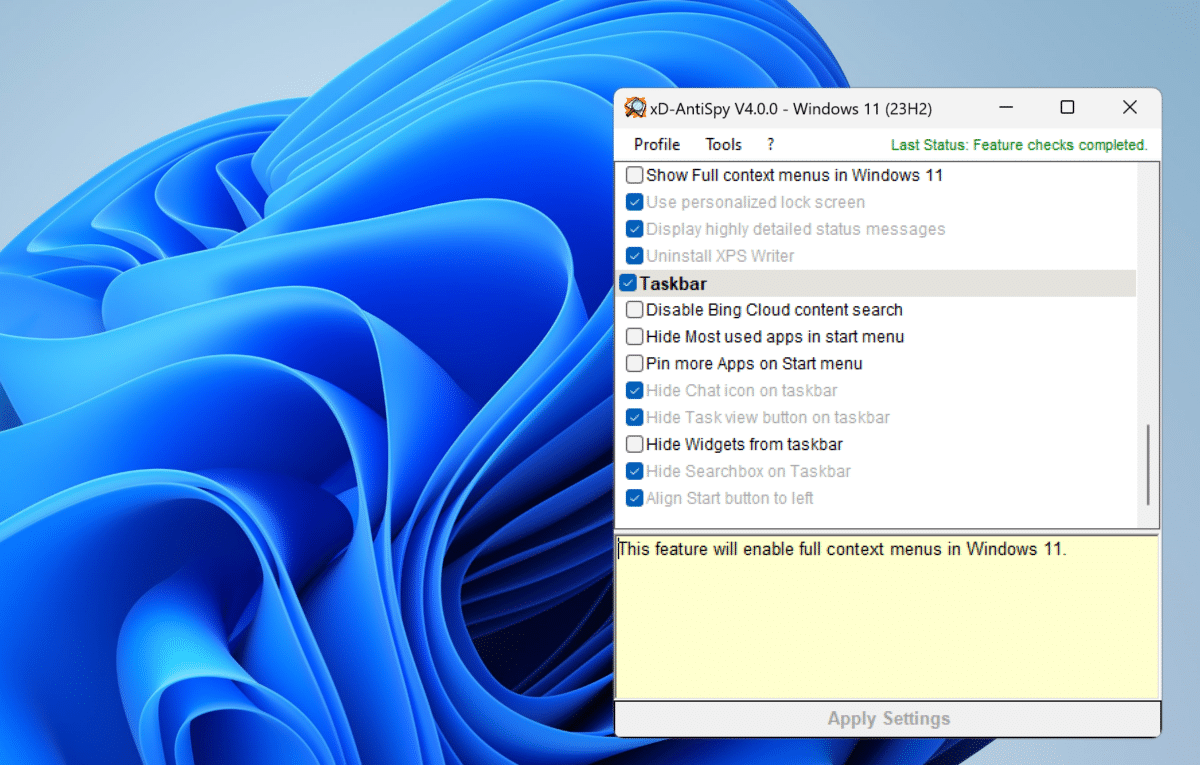Viewport: 1200px width, 765px height.
Task: Check Hide Most used apps in start menu
Action: tap(634, 337)
